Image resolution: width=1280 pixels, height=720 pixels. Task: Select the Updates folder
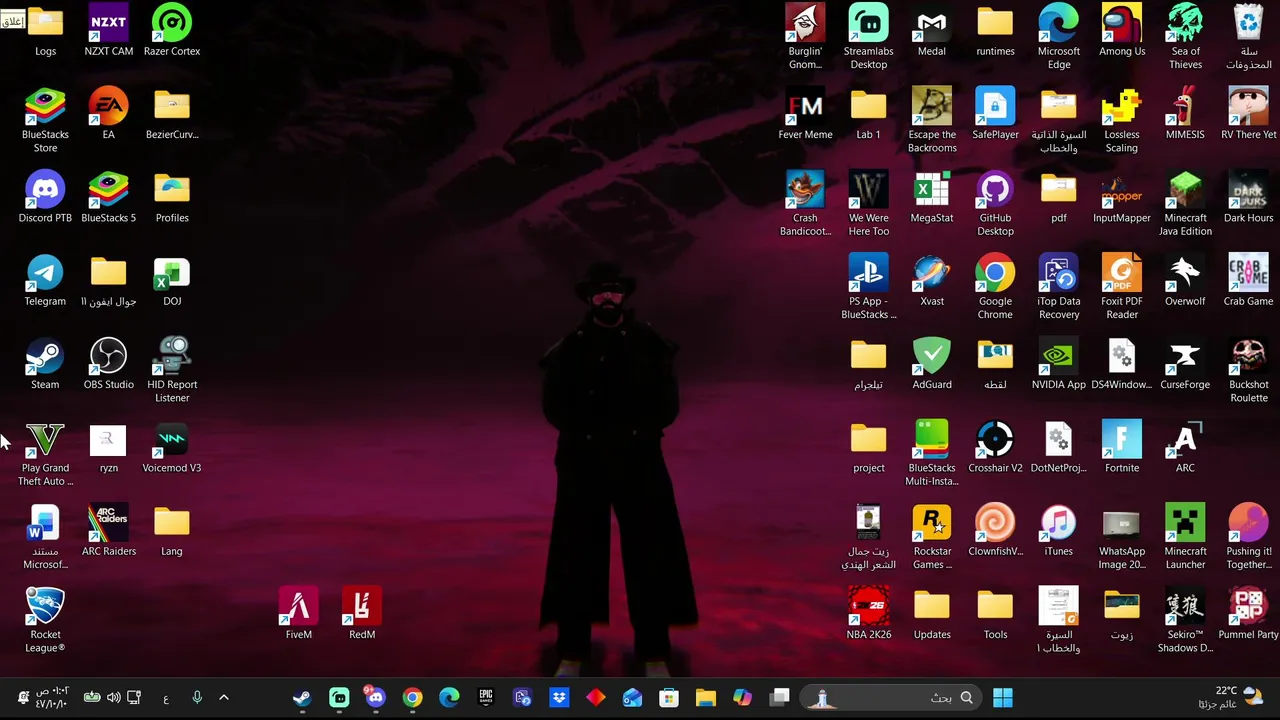[x=931, y=615]
